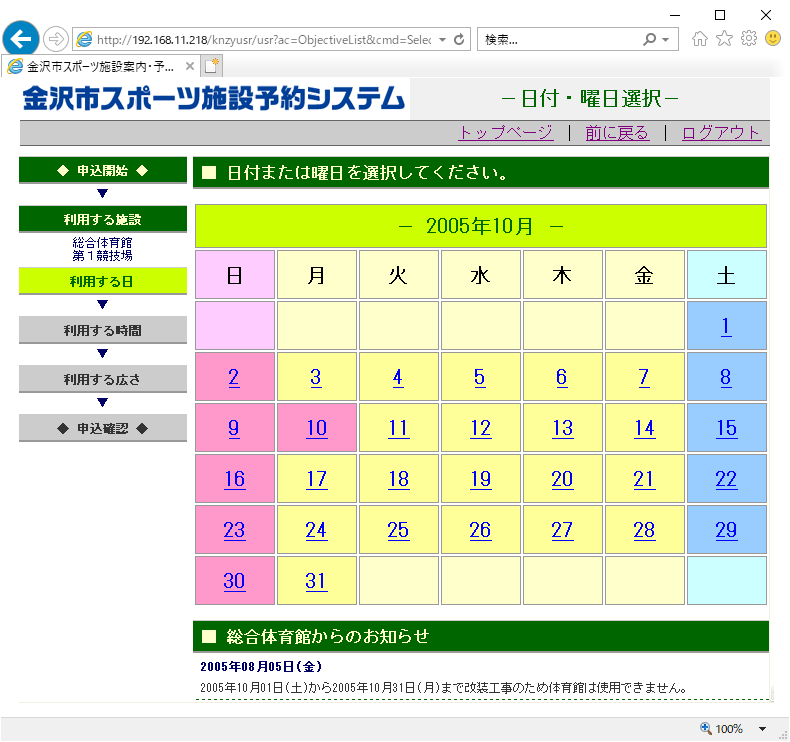Viewport: 790px width, 742px height.
Task: Click the zoom magnifier icon in status bar
Action: (x=705, y=728)
